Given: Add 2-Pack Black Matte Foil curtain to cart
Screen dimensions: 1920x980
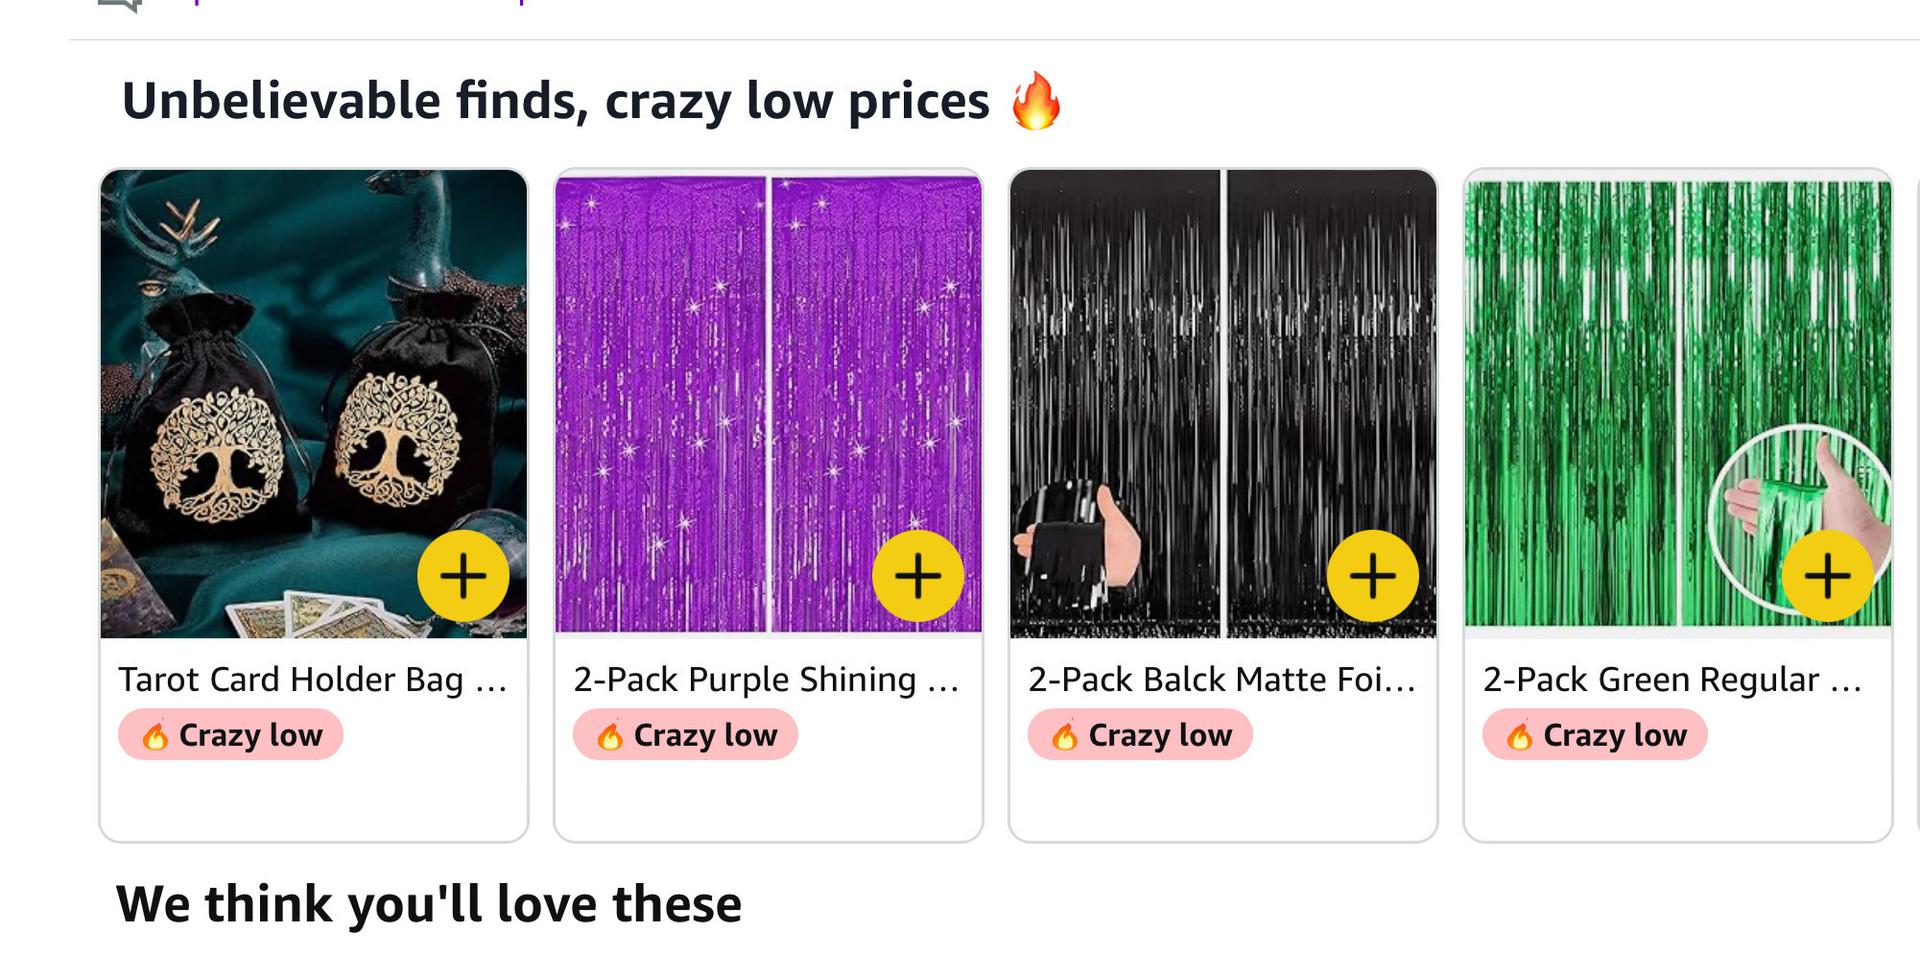Looking at the screenshot, I should coord(1373,576).
